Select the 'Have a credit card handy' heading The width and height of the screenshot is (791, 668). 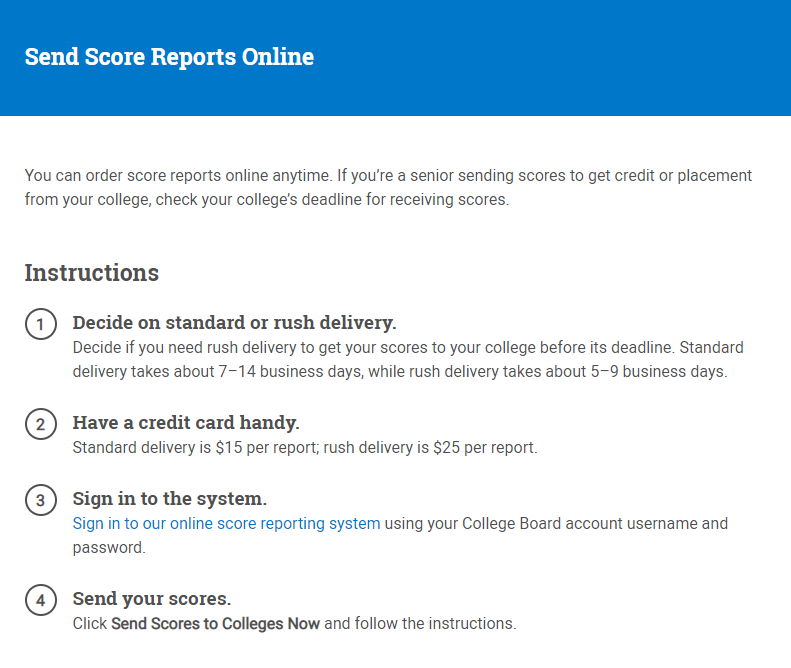(x=186, y=423)
